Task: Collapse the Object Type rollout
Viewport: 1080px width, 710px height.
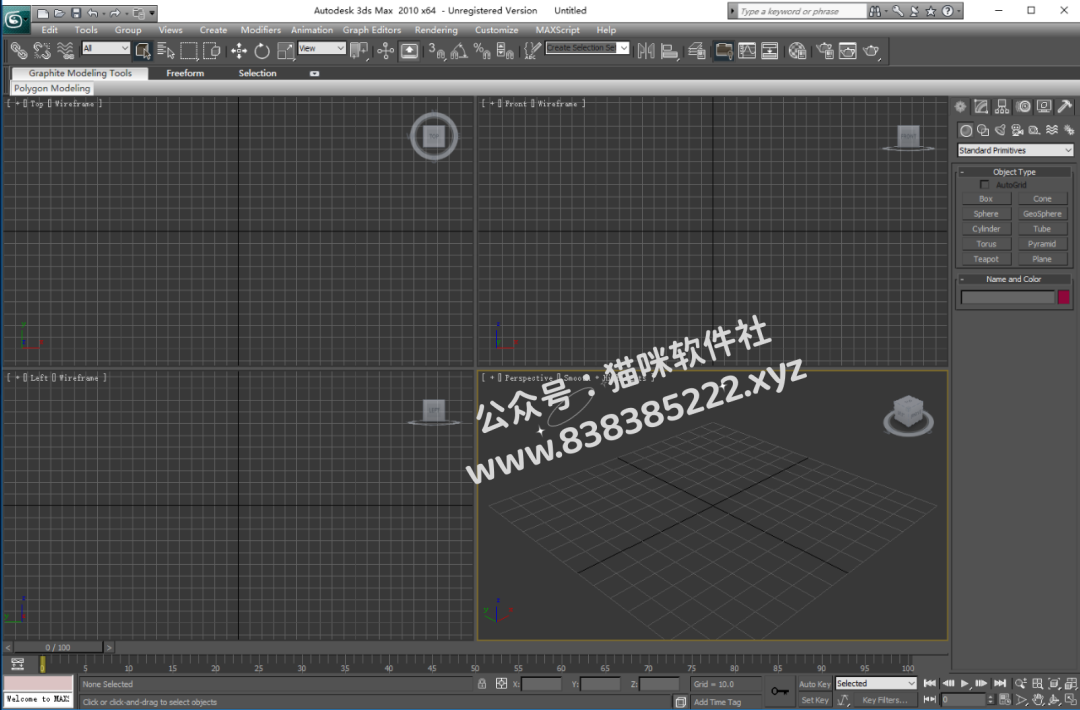Action: (x=1014, y=171)
